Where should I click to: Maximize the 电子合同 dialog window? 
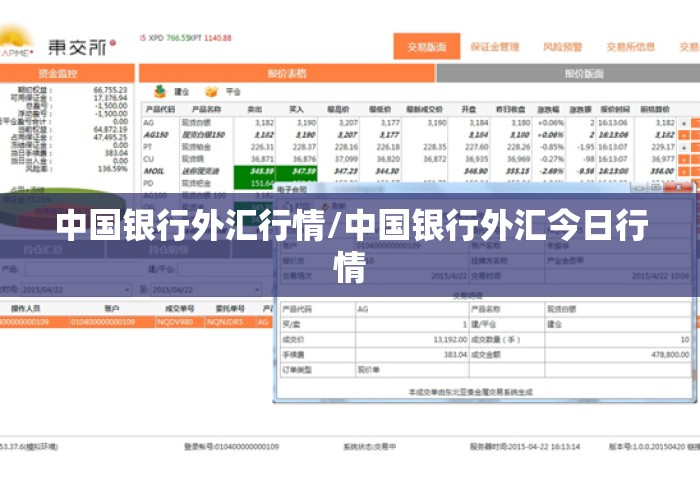point(655,187)
